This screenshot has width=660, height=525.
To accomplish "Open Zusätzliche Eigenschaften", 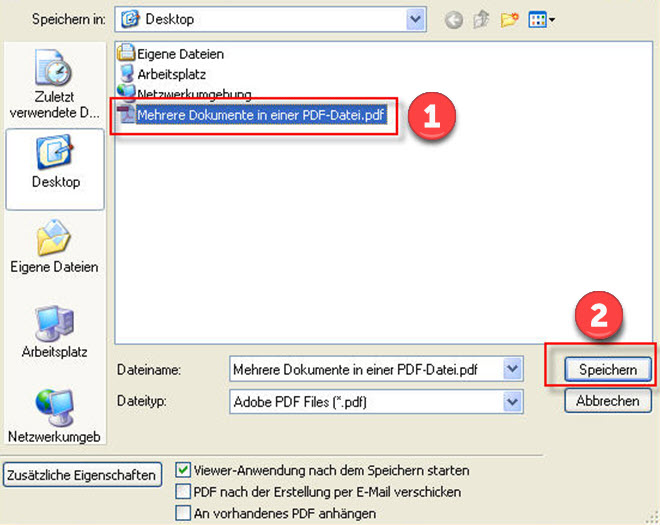I will pyautogui.click(x=82, y=475).
